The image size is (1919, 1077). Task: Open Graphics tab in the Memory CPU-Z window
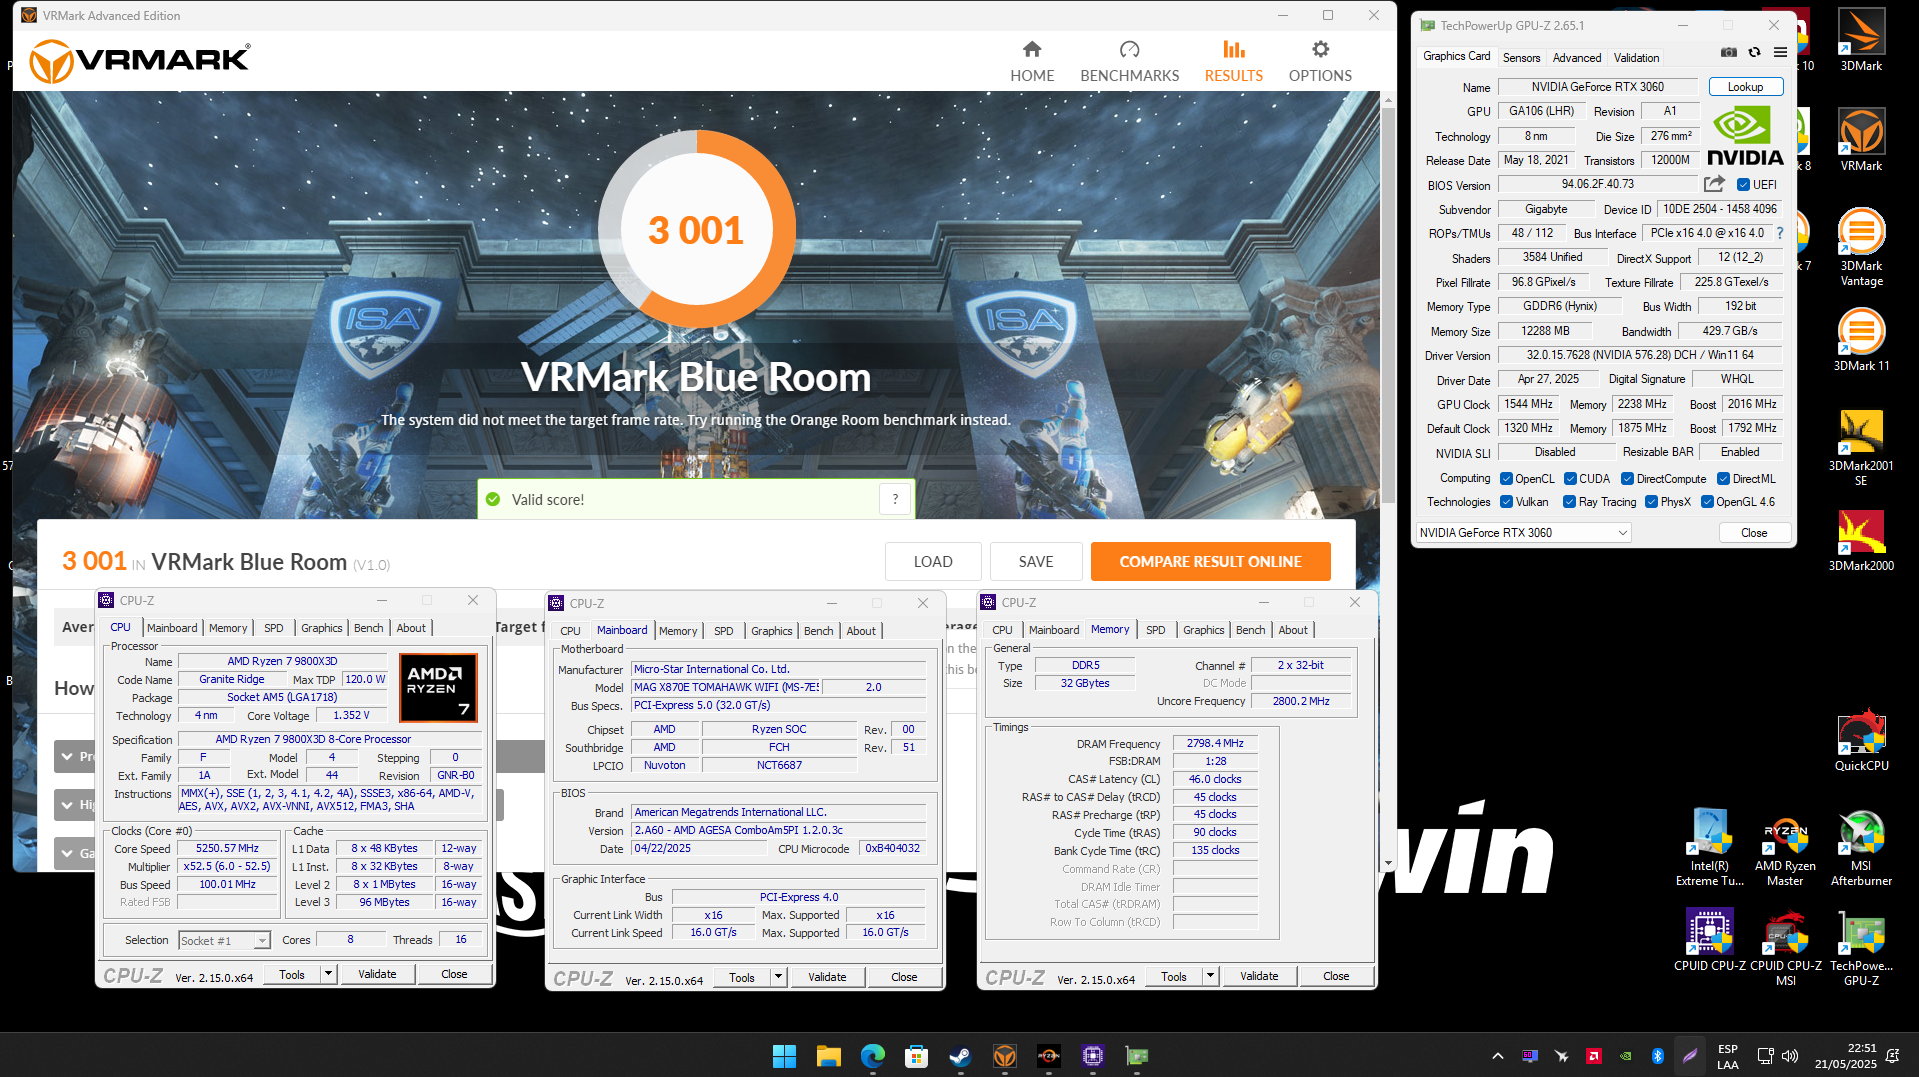(x=1203, y=630)
